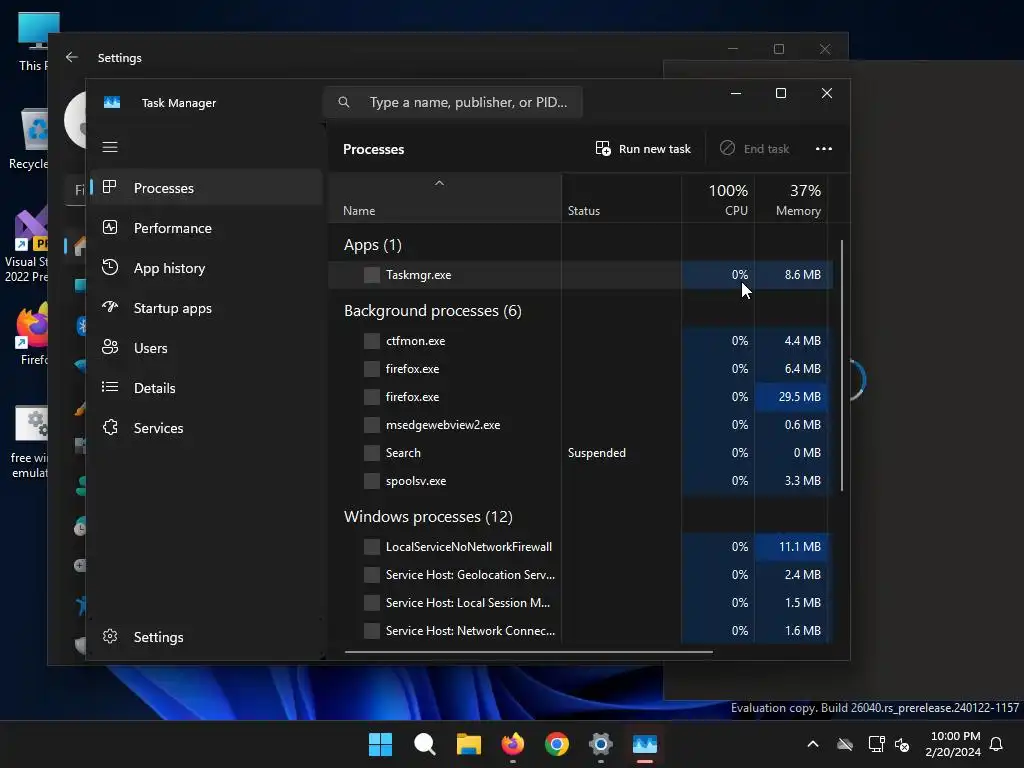Collapse the Background processes (6) group
The height and width of the screenshot is (768, 1024).
click(x=432, y=311)
